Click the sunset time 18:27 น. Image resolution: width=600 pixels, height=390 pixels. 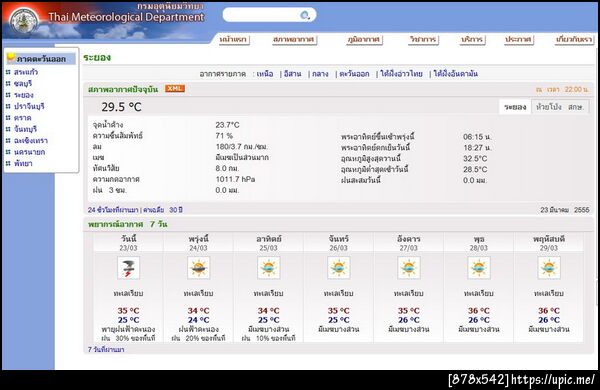tap(477, 148)
